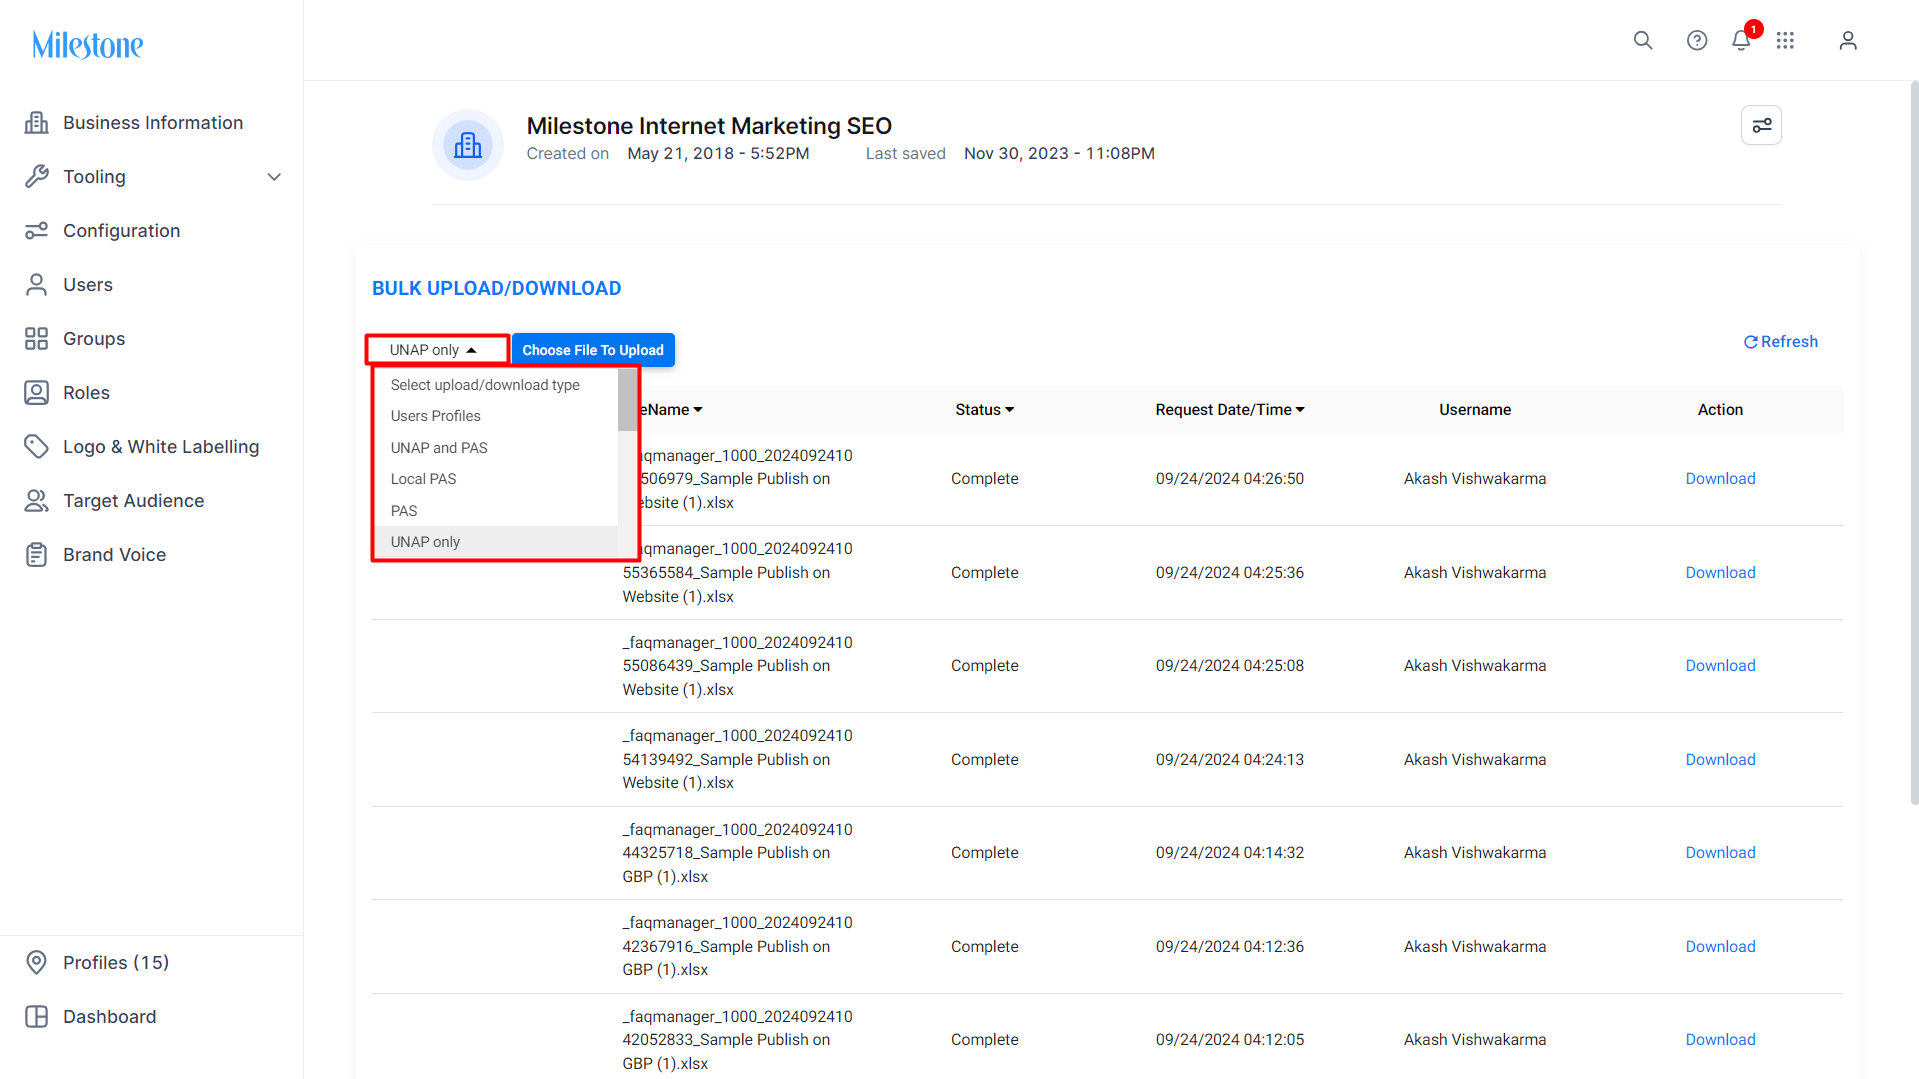Click the Logo & White Labelling tag icon

[x=37, y=446]
